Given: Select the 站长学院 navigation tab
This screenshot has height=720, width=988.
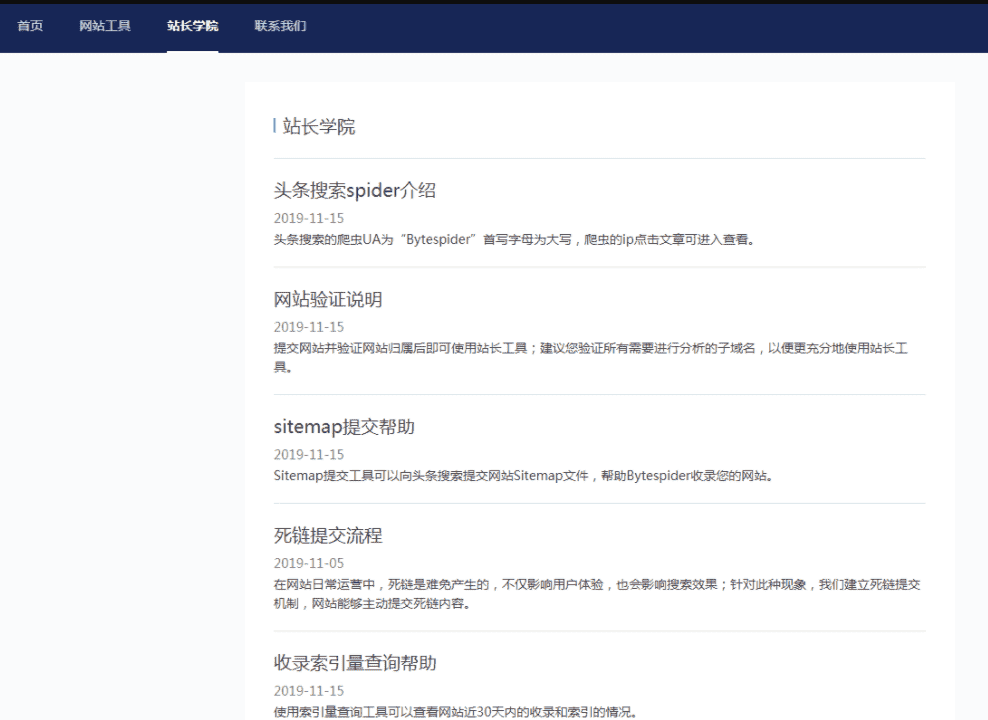Looking at the screenshot, I should pyautogui.click(x=192, y=26).
